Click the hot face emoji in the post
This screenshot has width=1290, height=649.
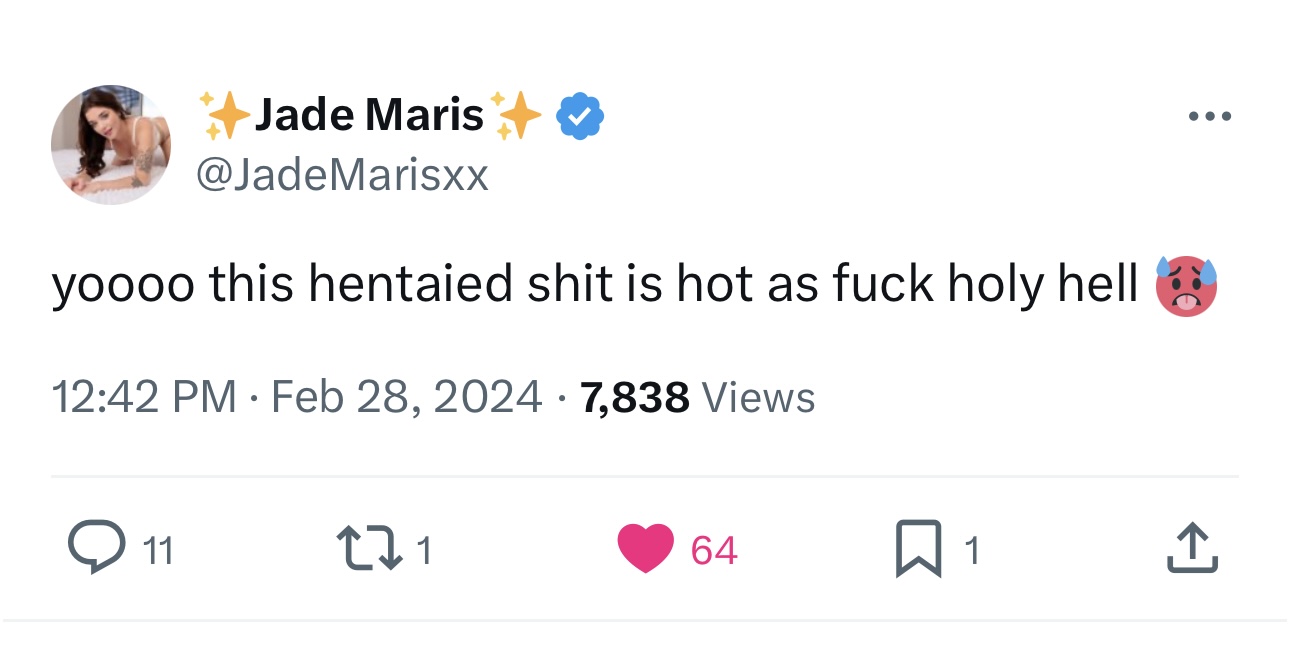pyautogui.click(x=1186, y=286)
